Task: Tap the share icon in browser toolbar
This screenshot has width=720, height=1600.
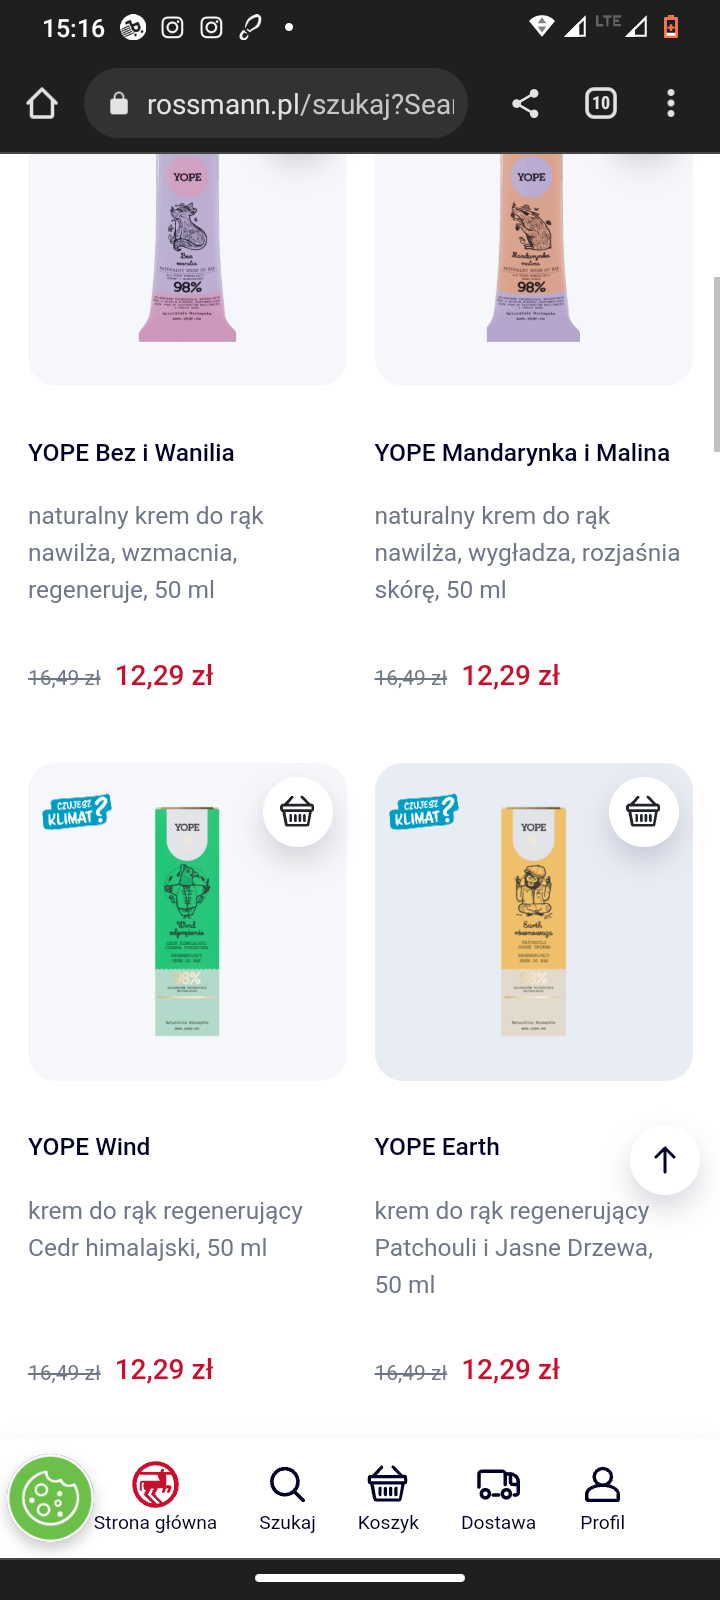Action: click(x=525, y=103)
